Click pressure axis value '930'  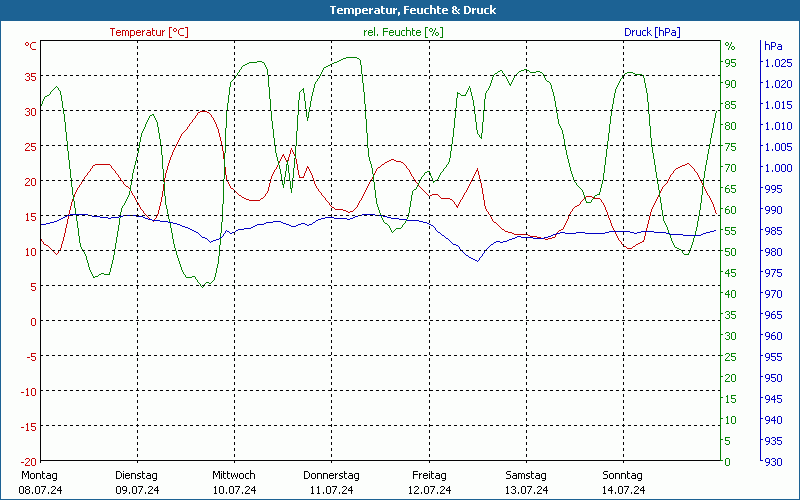pyautogui.click(x=773, y=462)
